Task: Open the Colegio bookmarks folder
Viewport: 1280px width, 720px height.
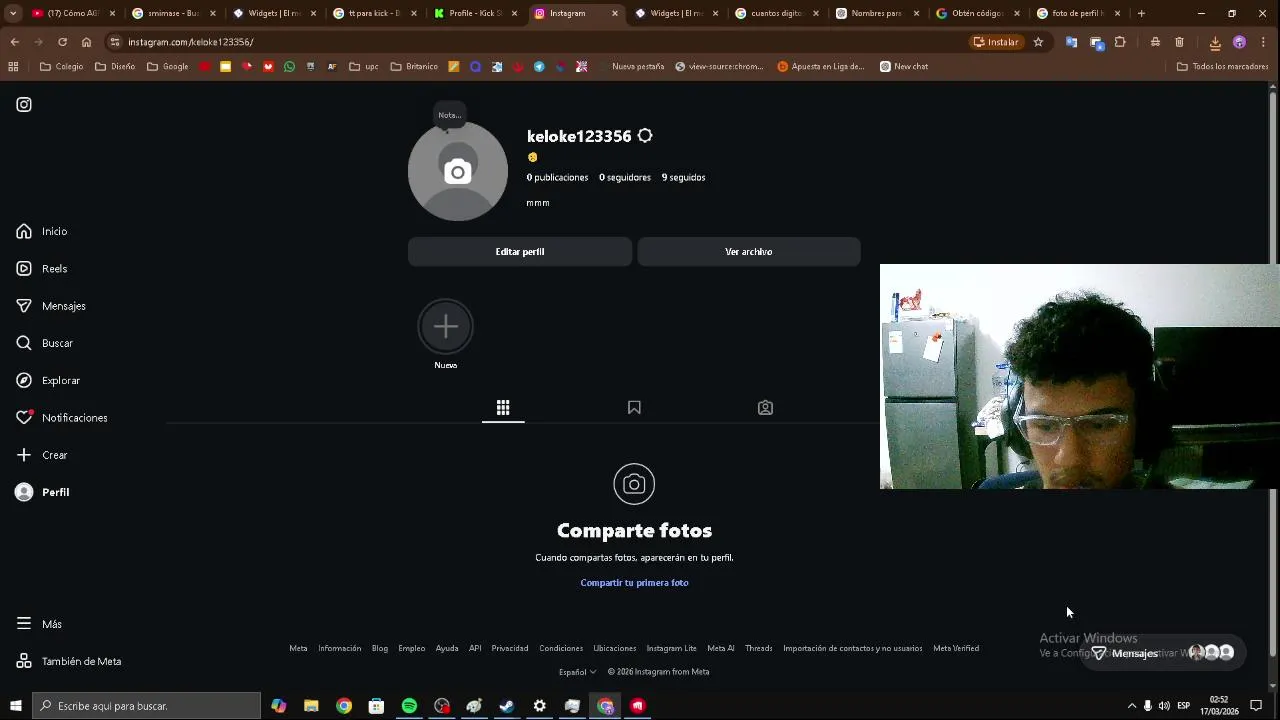Action: pos(61,67)
